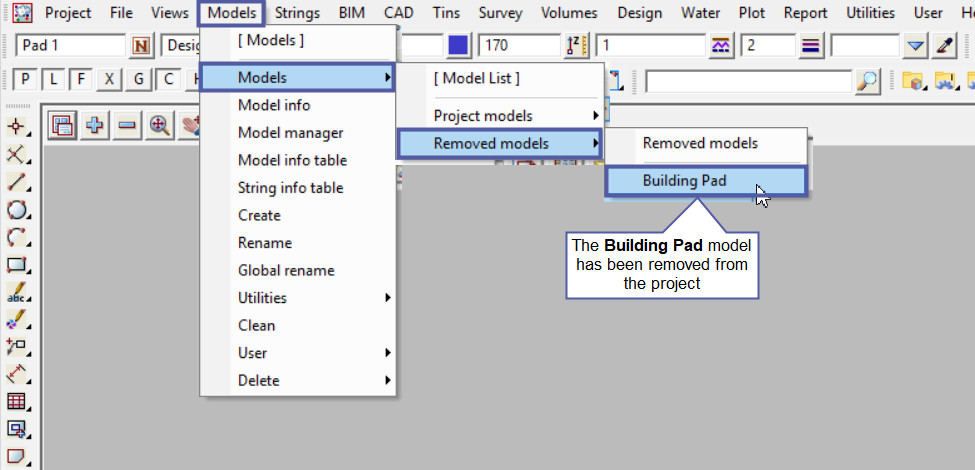This screenshot has width=975, height=470.
Task: Select the window with plus icon
Action: pyautogui.click(x=17, y=428)
